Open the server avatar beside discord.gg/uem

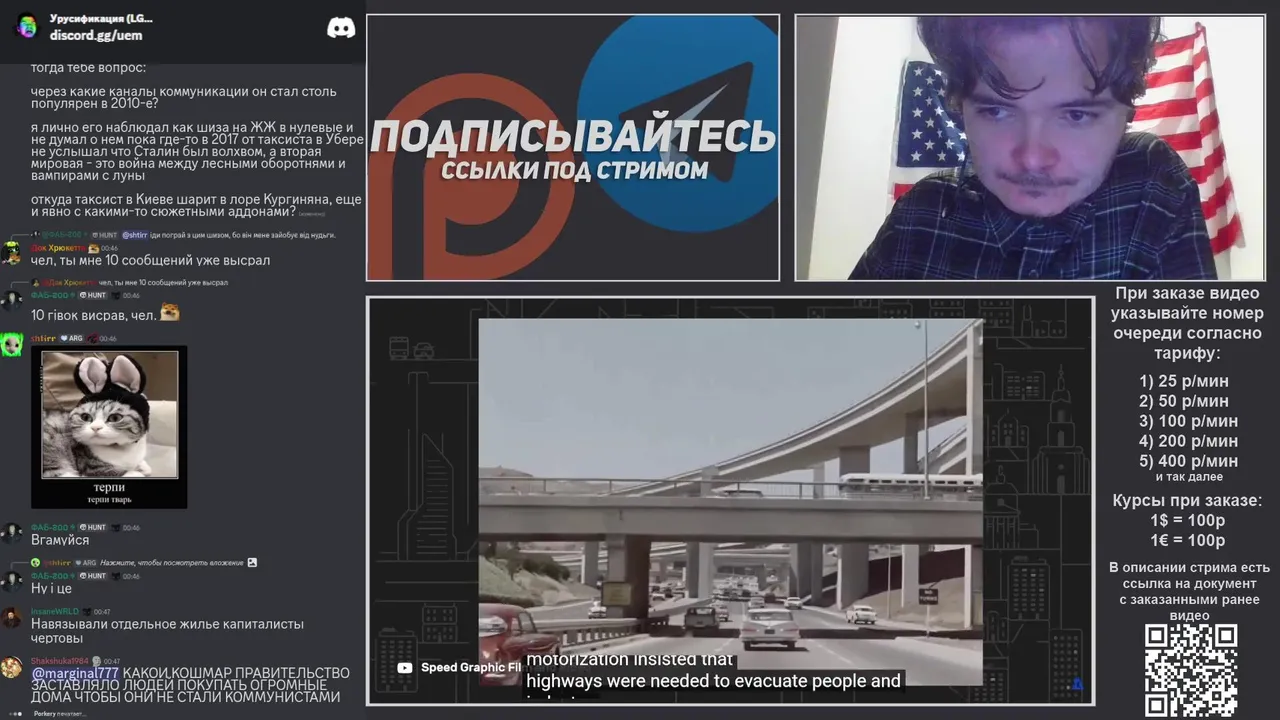(x=28, y=26)
